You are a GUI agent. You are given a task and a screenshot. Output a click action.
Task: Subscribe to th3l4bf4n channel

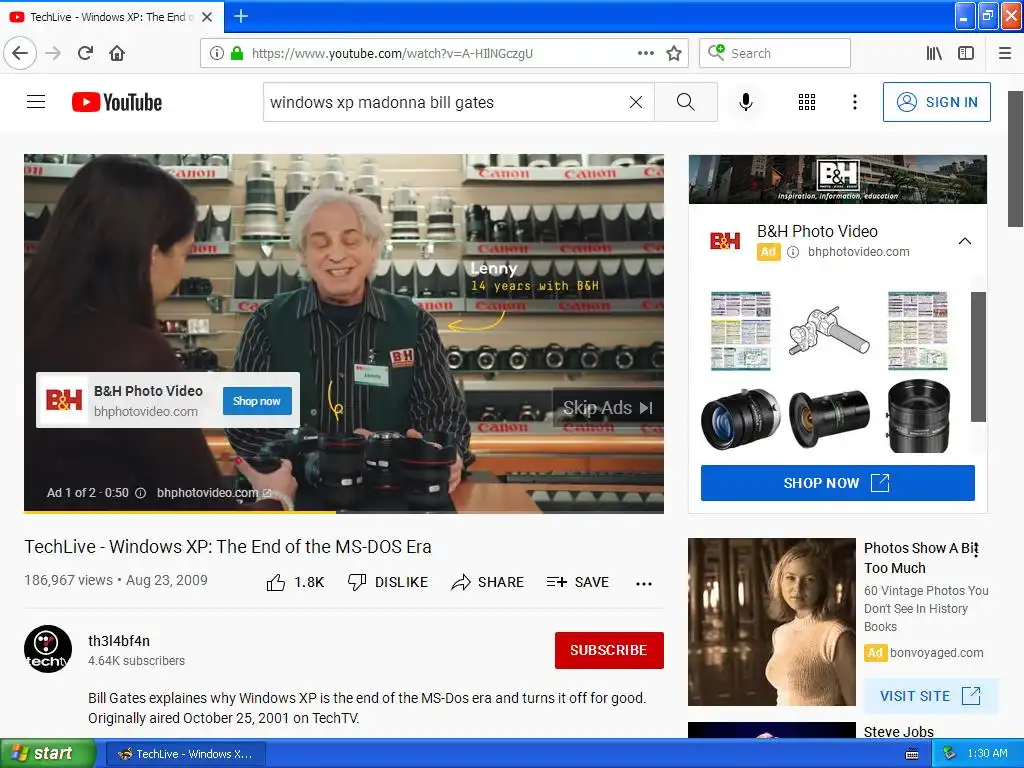[609, 650]
